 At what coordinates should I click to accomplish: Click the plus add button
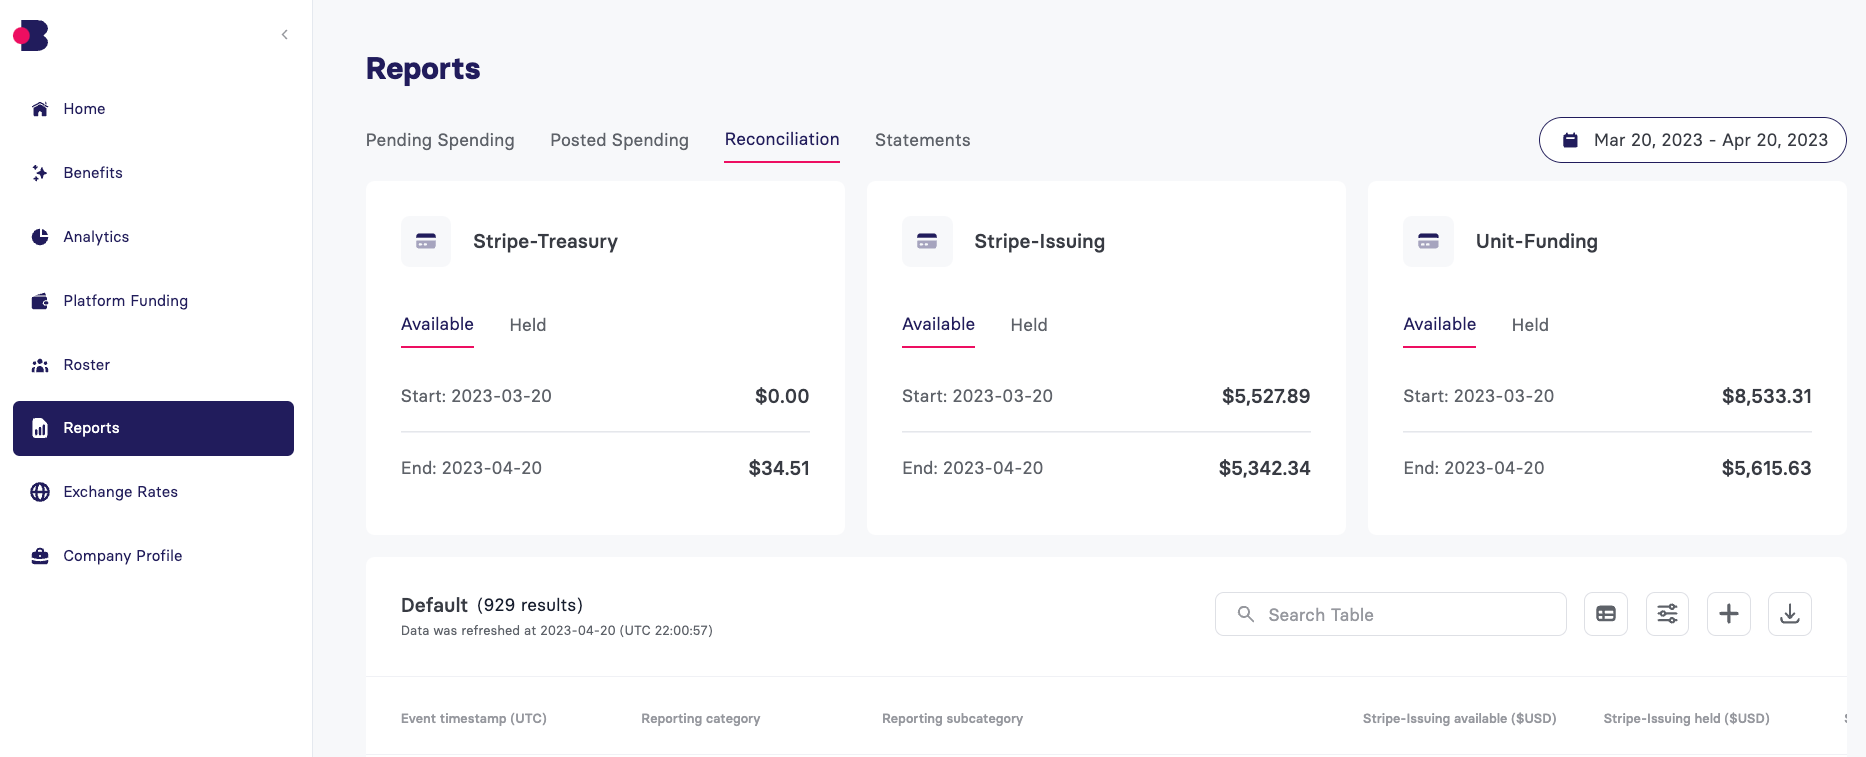click(1729, 614)
